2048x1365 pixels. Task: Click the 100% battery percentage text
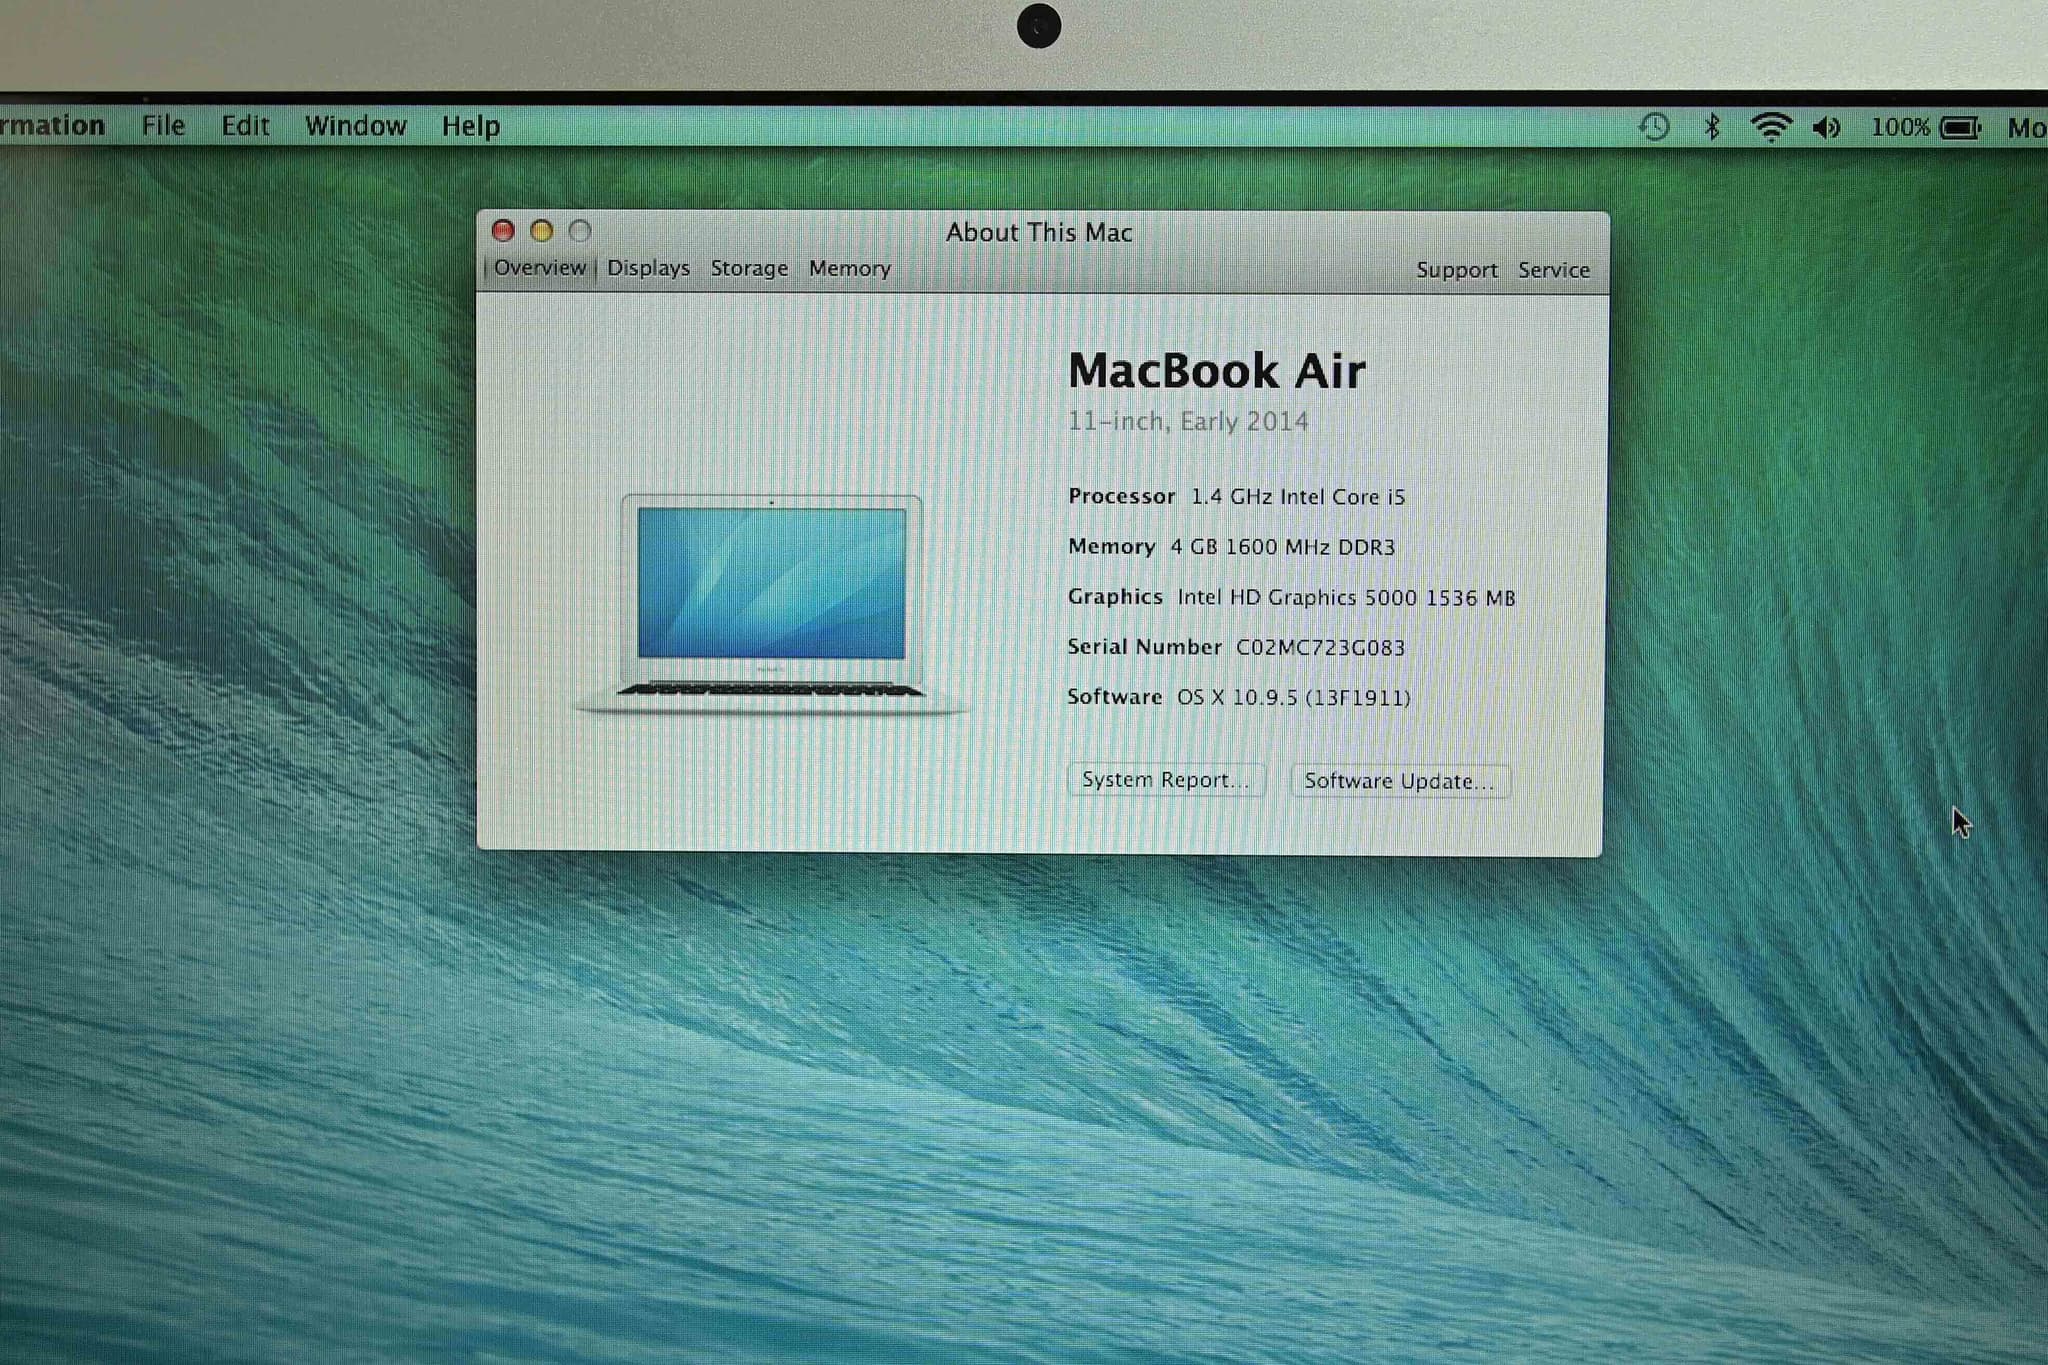pyautogui.click(x=1900, y=127)
